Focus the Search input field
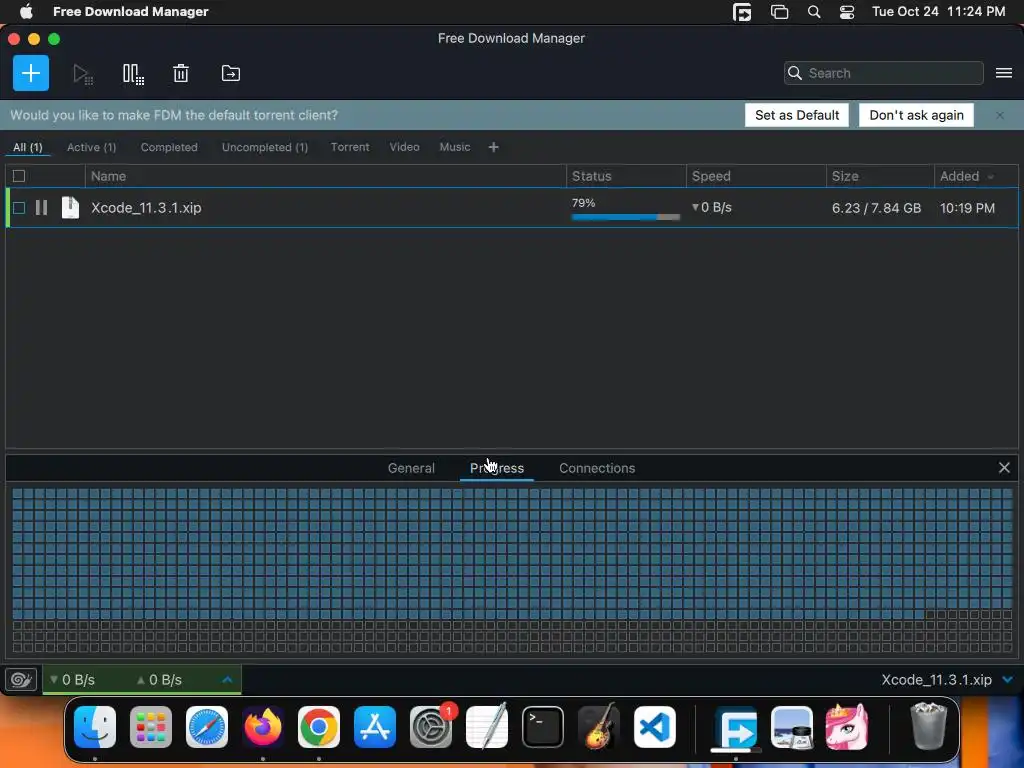 click(884, 73)
